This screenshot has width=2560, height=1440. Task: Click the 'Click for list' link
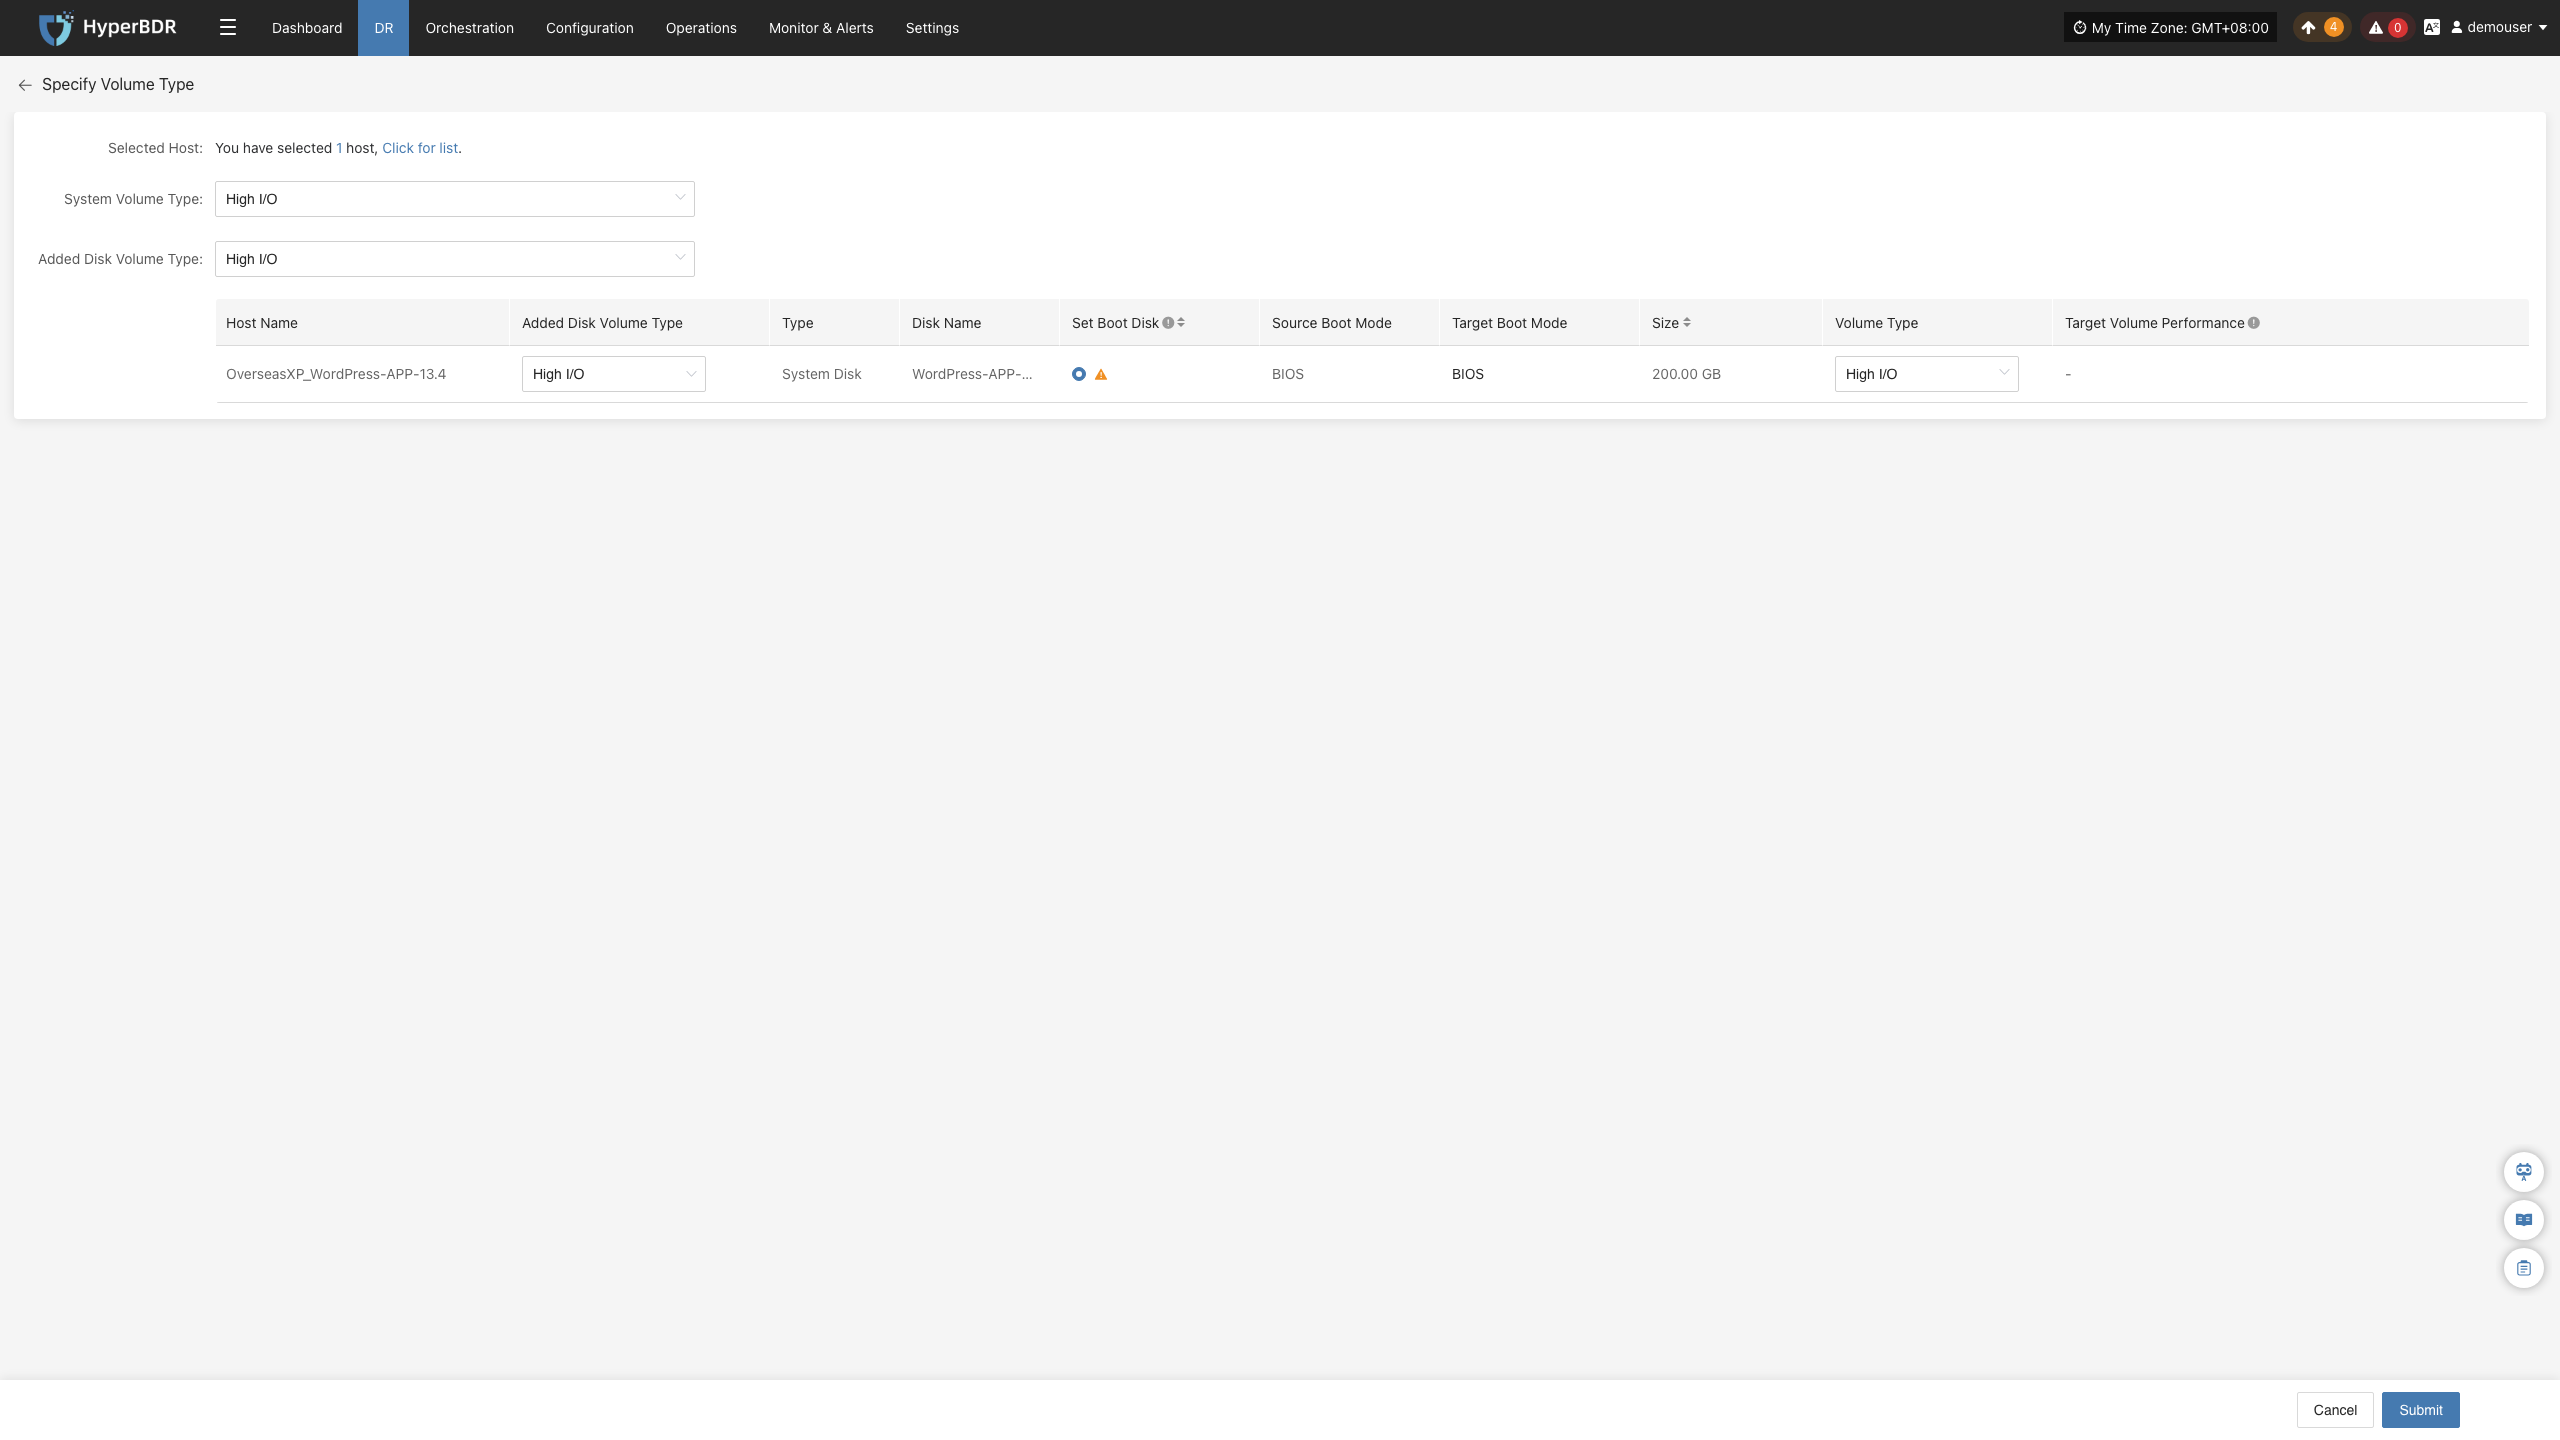tap(420, 148)
